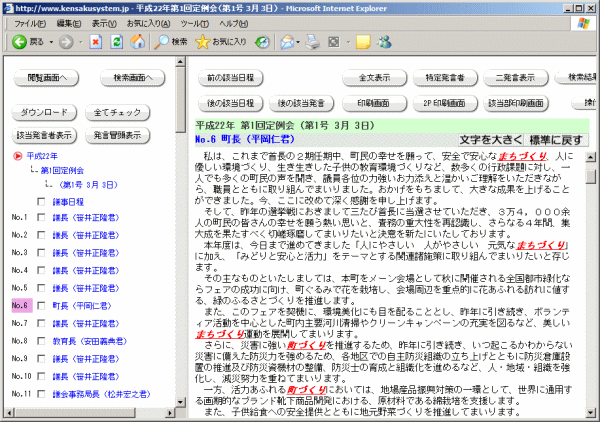Check the No.11 議会事務局長 checkbox
Viewport: 600px width, 422px height.
[41, 394]
